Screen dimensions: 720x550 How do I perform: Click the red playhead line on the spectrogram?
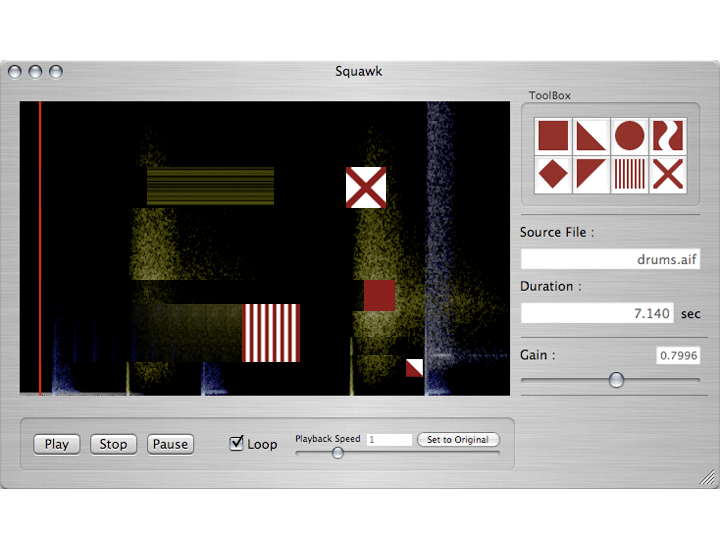[40, 248]
